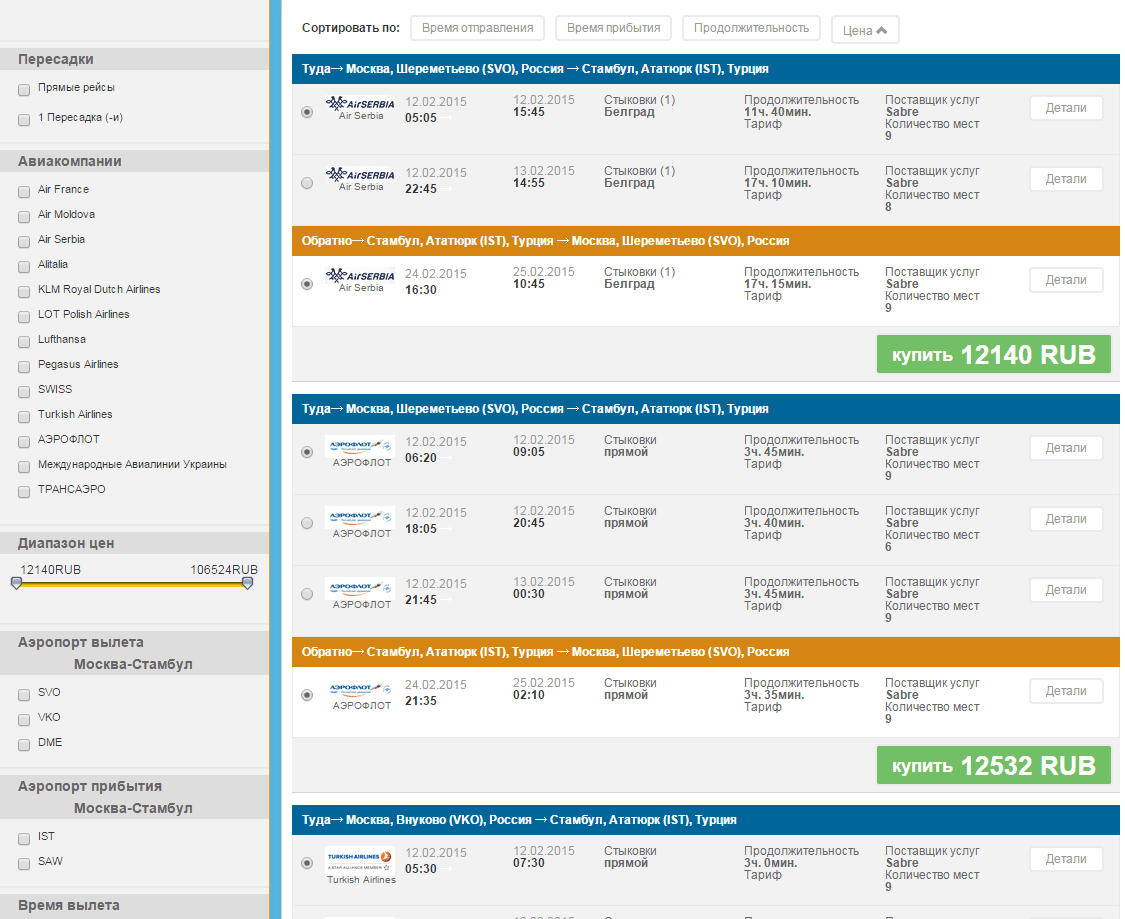The width and height of the screenshot is (1125, 919).
Task: Click the Air Serbia logo on the 05:05 flight
Action: coord(359,103)
